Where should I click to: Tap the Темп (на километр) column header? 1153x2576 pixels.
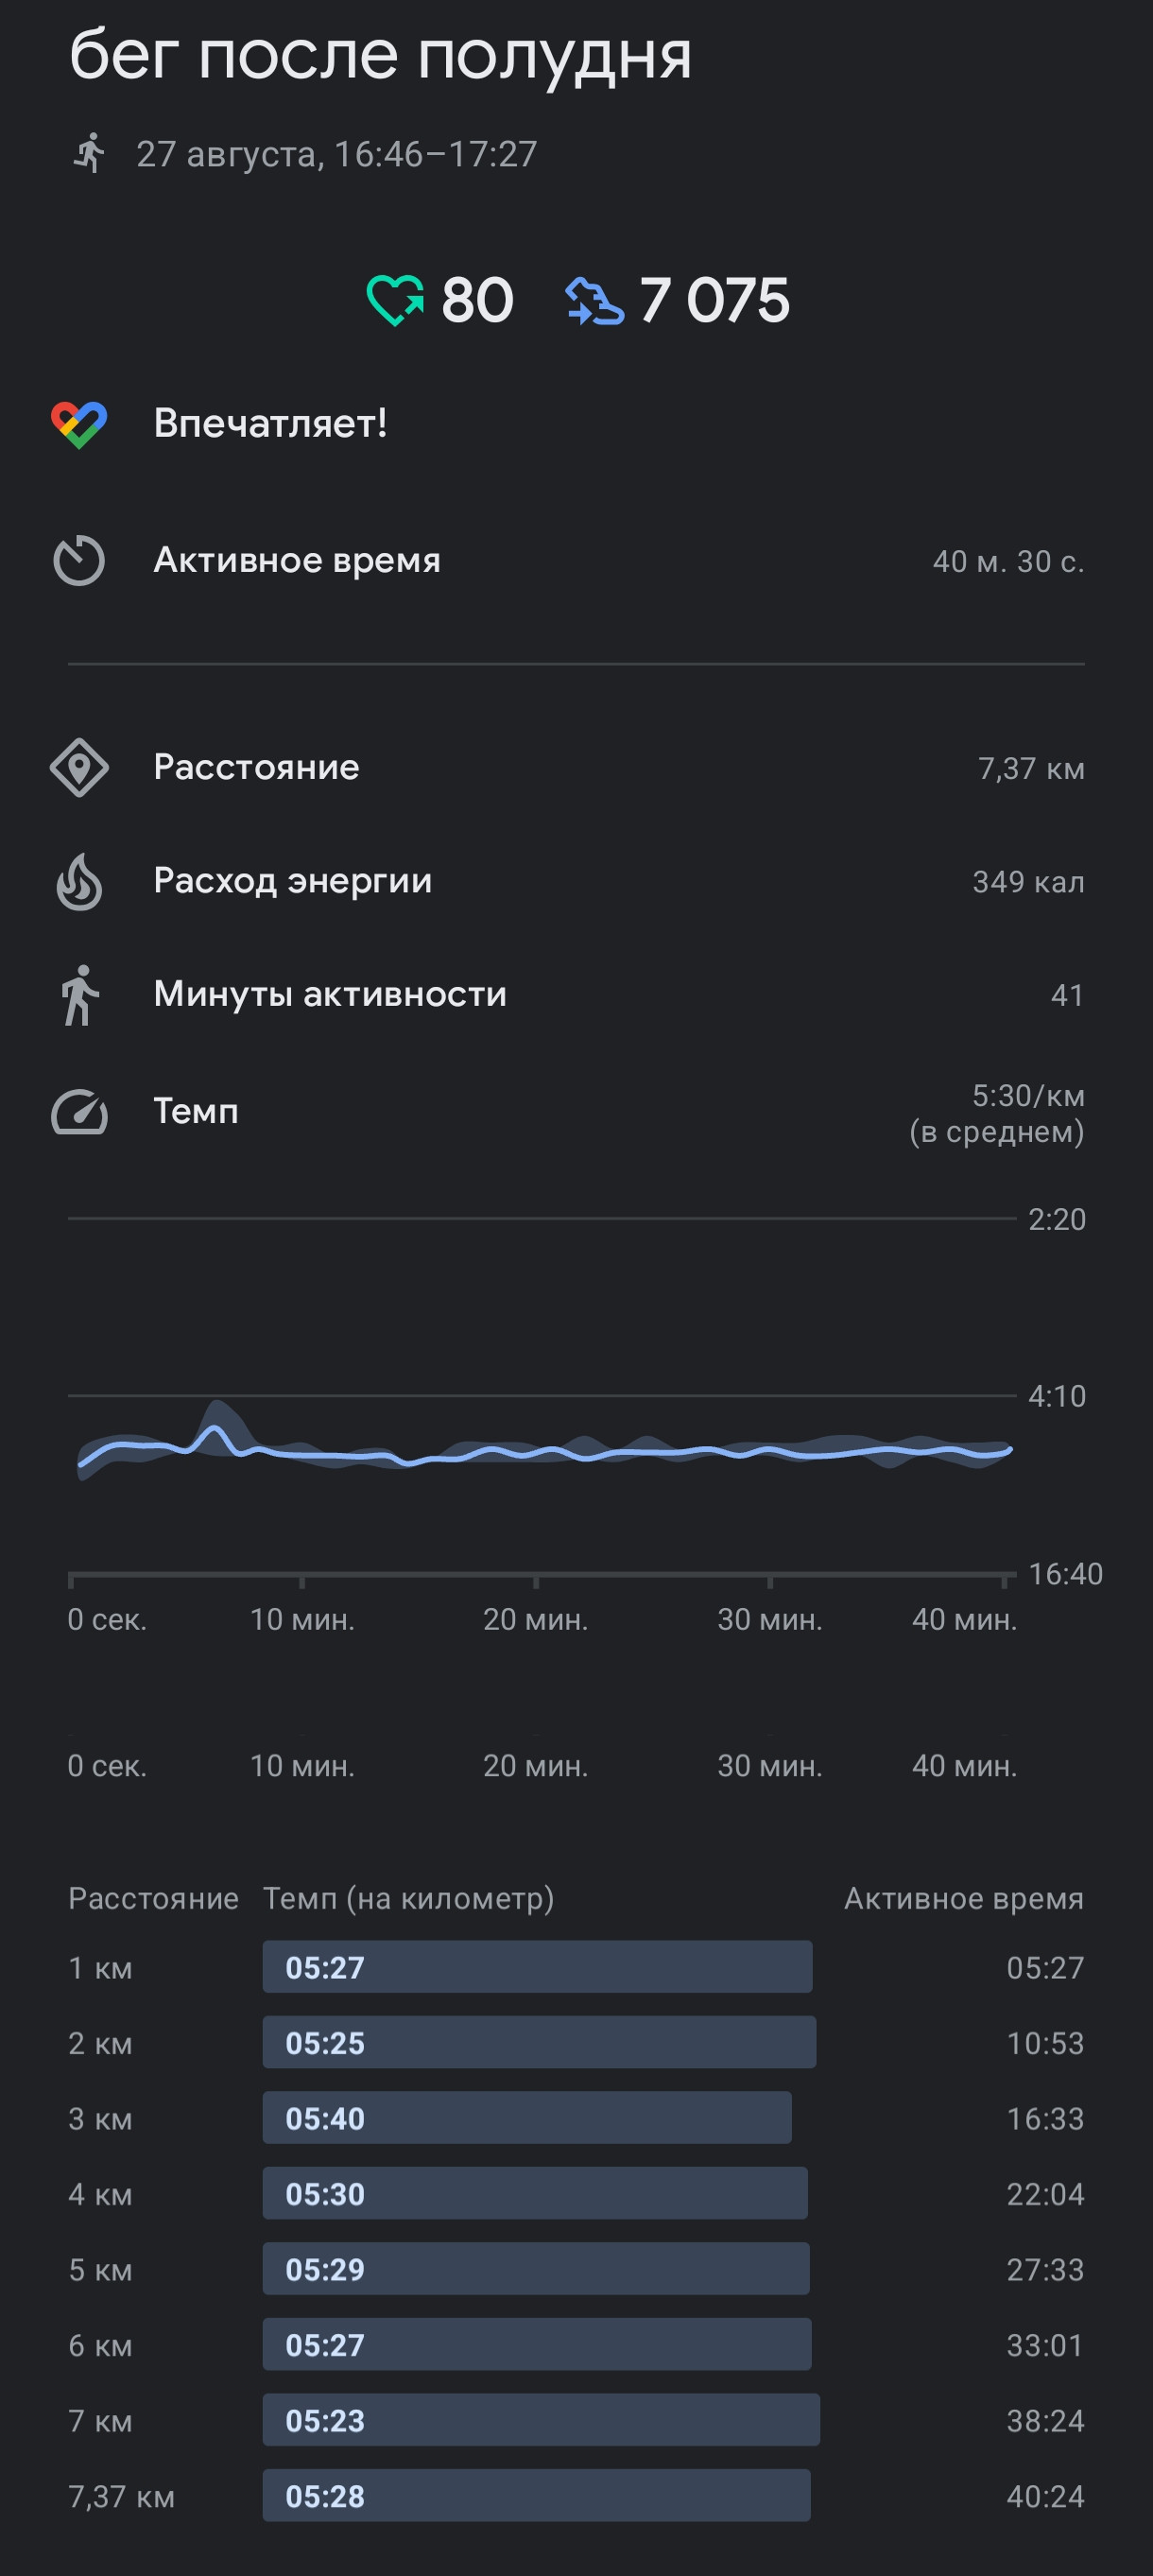point(408,1898)
